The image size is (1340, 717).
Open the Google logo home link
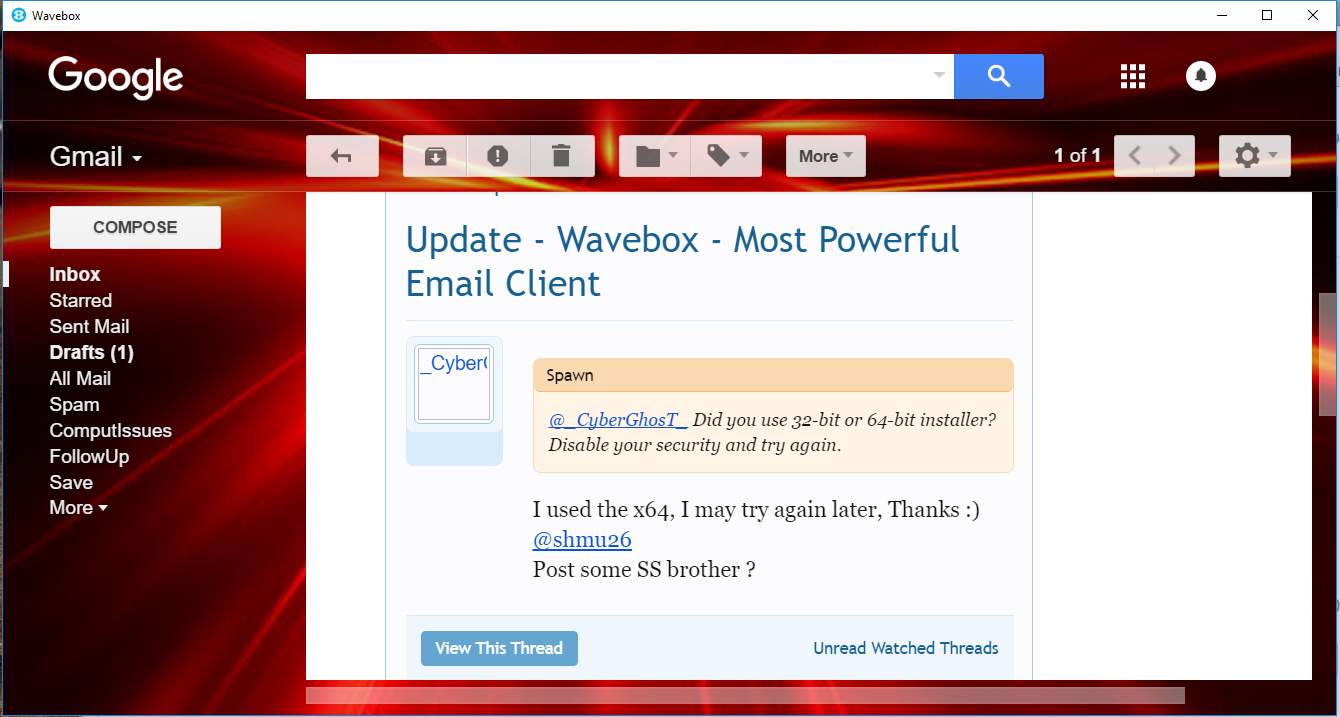coord(116,77)
